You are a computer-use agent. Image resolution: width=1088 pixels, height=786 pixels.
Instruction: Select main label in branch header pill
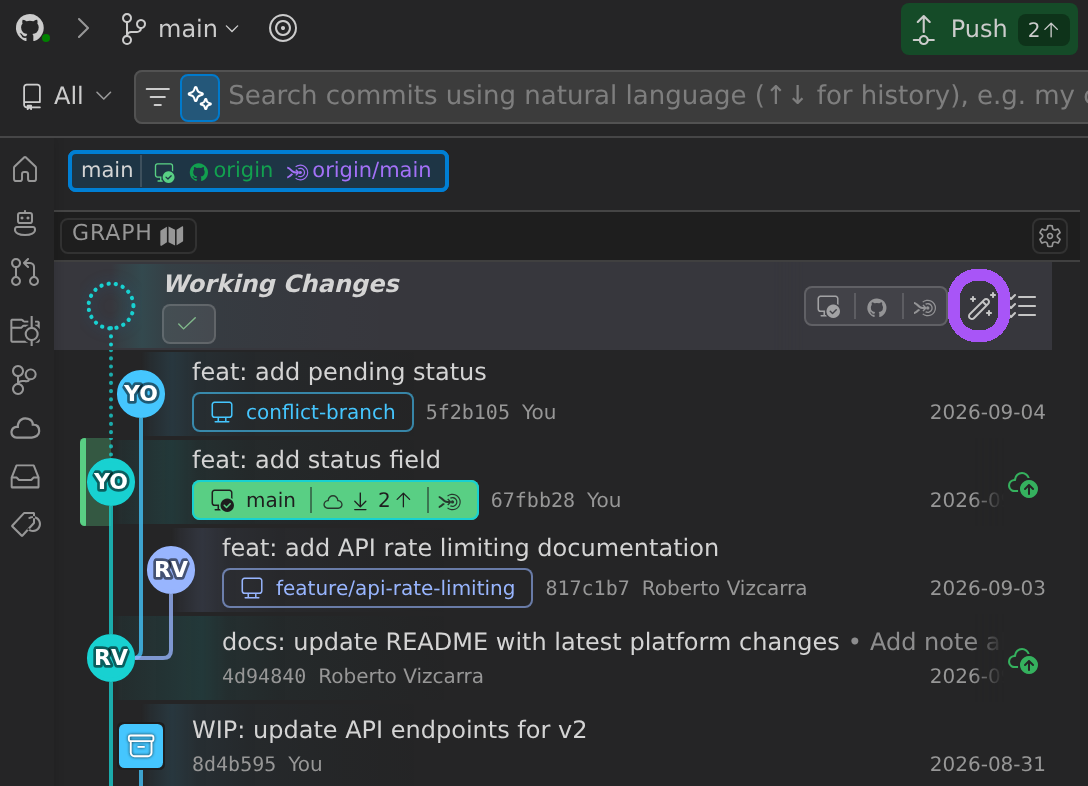pos(107,170)
